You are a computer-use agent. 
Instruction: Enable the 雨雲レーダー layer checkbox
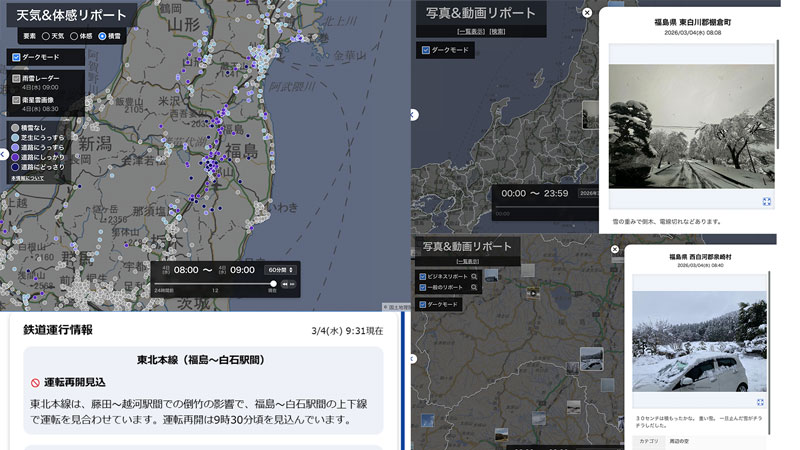click(x=16, y=77)
